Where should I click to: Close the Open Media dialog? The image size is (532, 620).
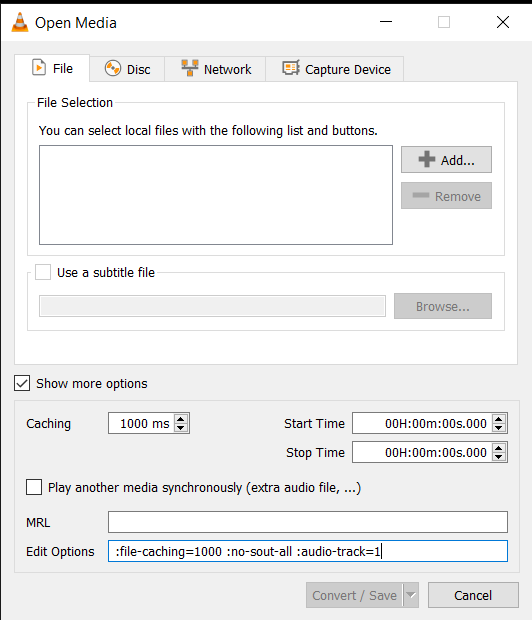(x=503, y=22)
